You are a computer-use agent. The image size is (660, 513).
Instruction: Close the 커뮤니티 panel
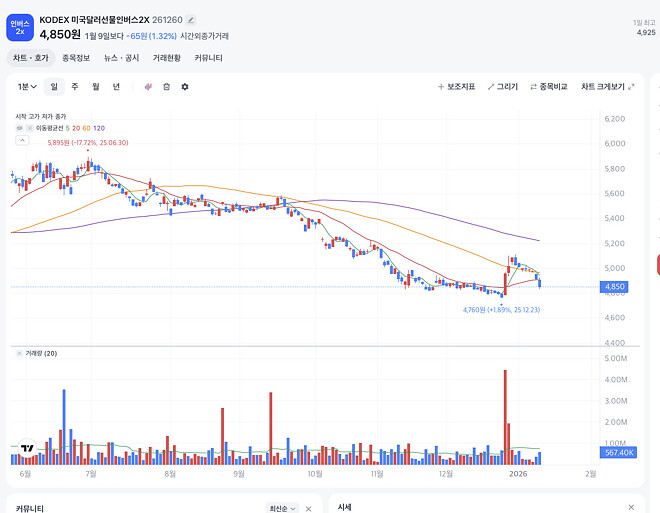click(x=309, y=509)
